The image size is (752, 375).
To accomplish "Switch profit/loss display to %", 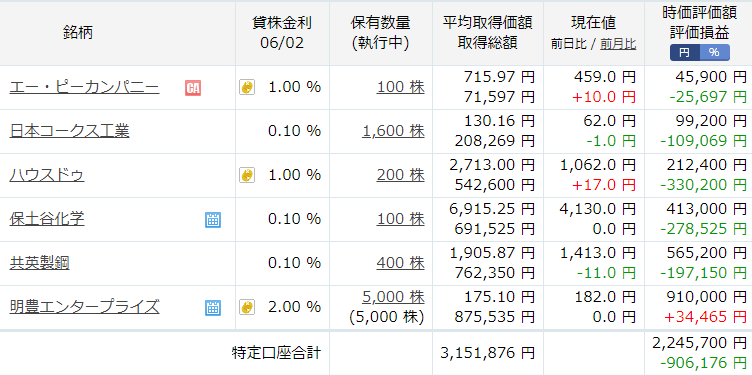I will (715, 53).
